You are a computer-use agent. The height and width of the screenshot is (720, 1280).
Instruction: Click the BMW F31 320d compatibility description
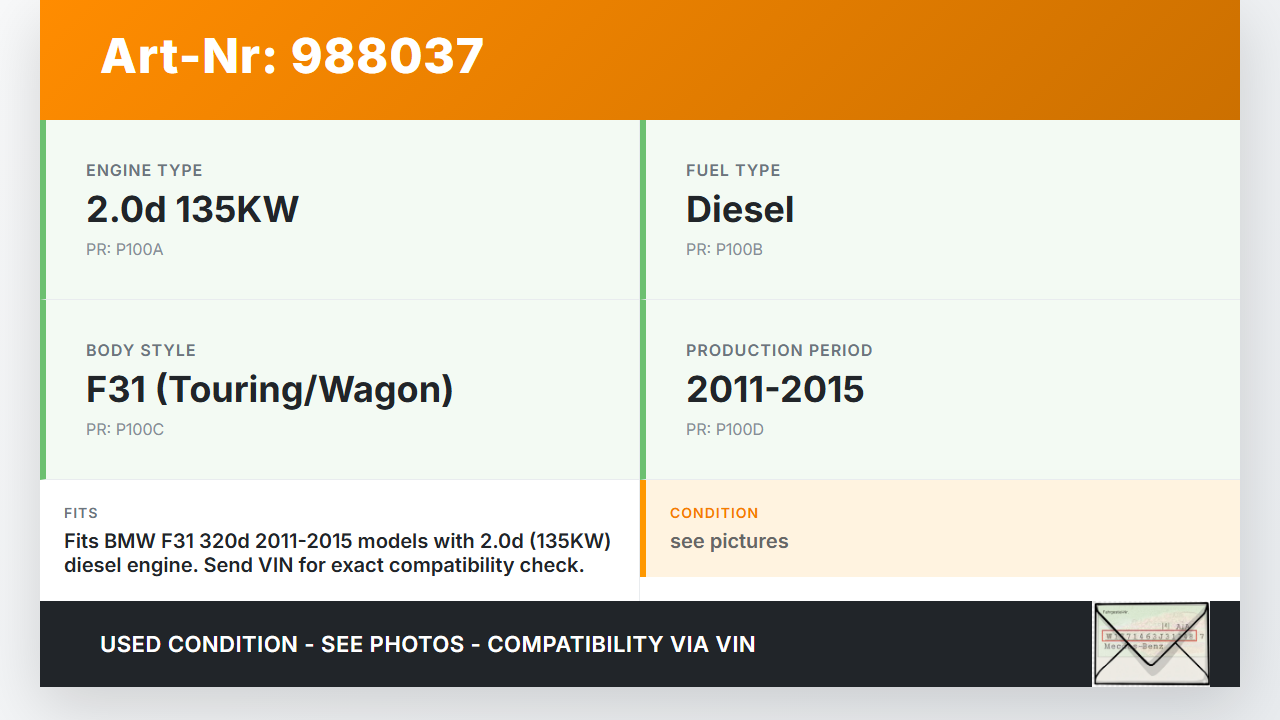pyautogui.click(x=337, y=553)
